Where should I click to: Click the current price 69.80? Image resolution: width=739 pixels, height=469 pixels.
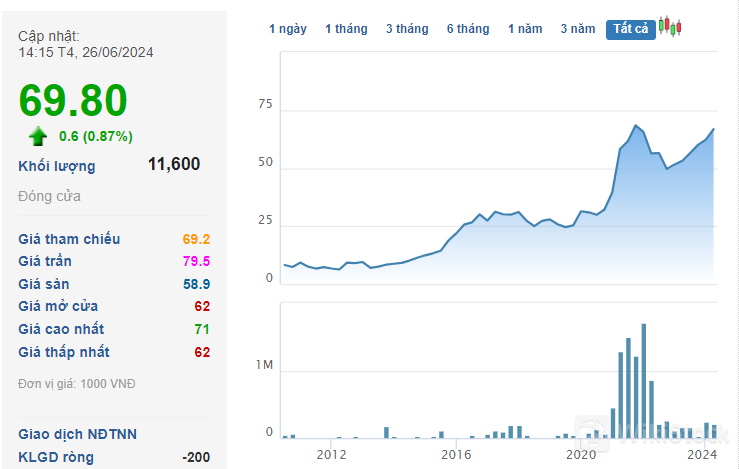pyautogui.click(x=73, y=100)
